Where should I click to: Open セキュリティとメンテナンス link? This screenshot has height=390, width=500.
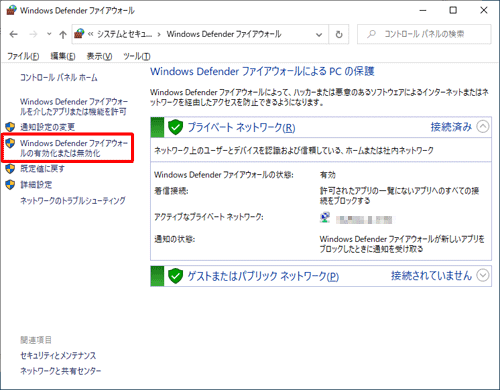click(x=58, y=356)
